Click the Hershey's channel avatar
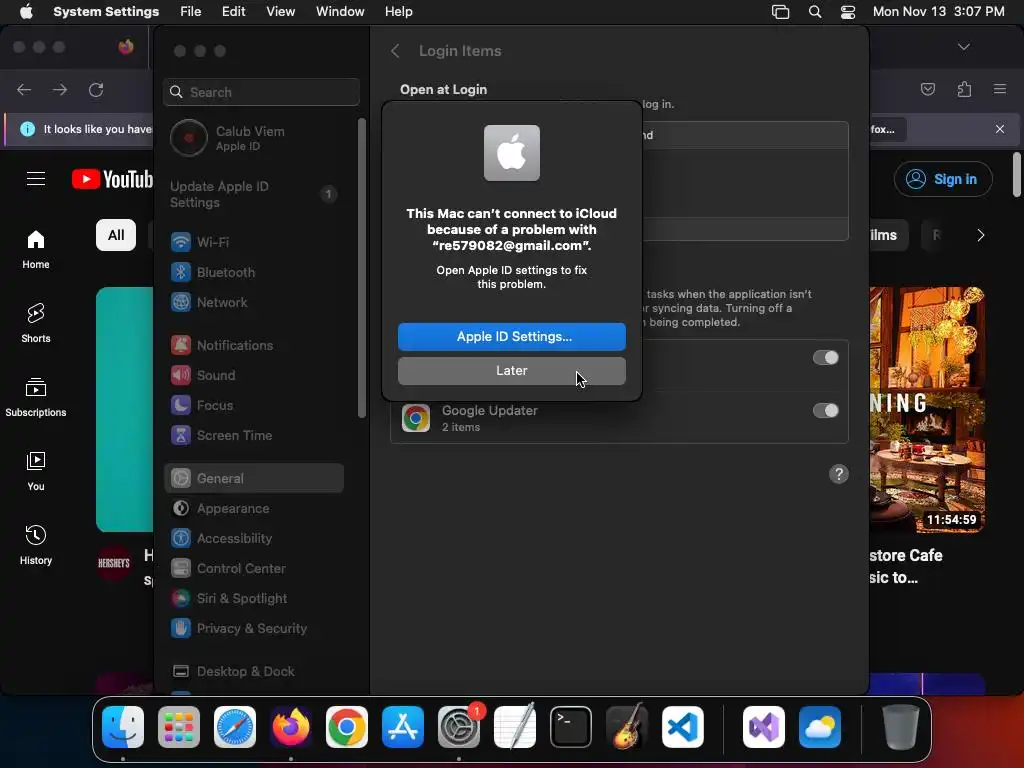The height and width of the screenshot is (768, 1024). pyautogui.click(x=114, y=563)
